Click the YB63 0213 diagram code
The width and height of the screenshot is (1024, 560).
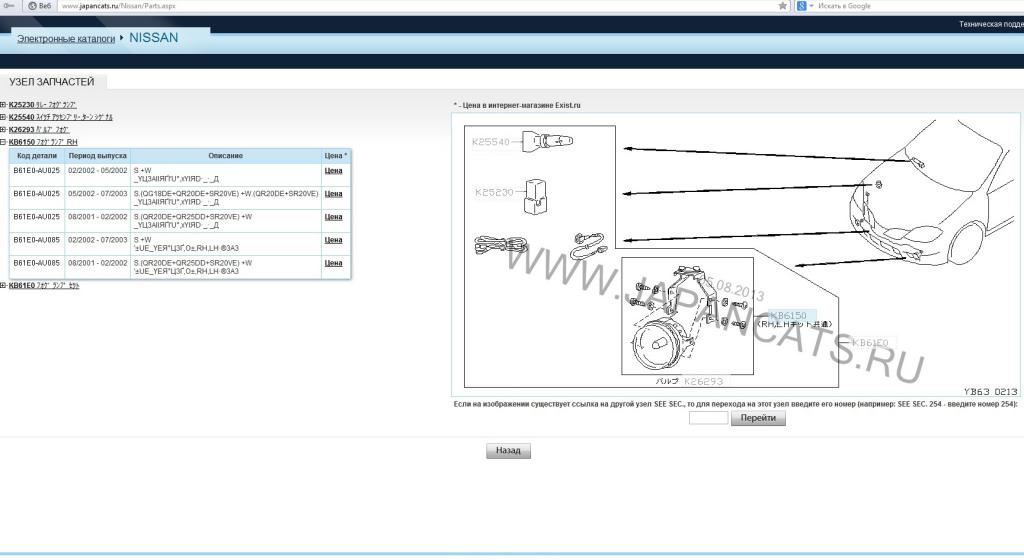tap(990, 392)
